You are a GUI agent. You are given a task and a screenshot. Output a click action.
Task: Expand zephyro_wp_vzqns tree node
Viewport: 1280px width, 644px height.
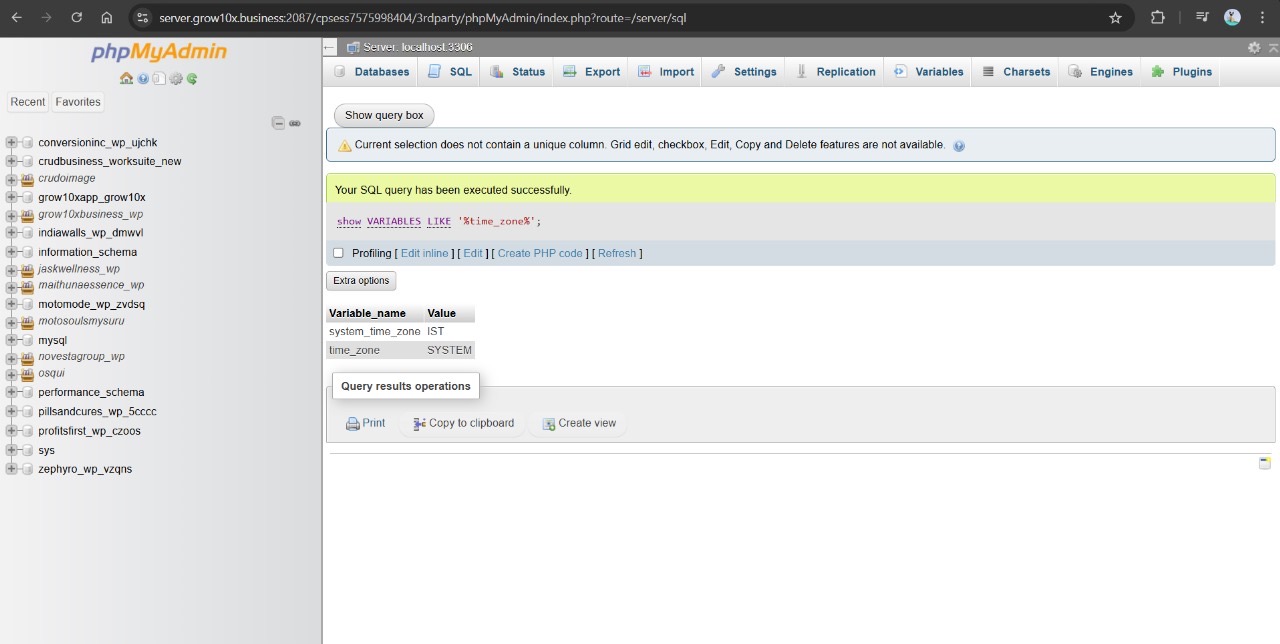(x=12, y=469)
